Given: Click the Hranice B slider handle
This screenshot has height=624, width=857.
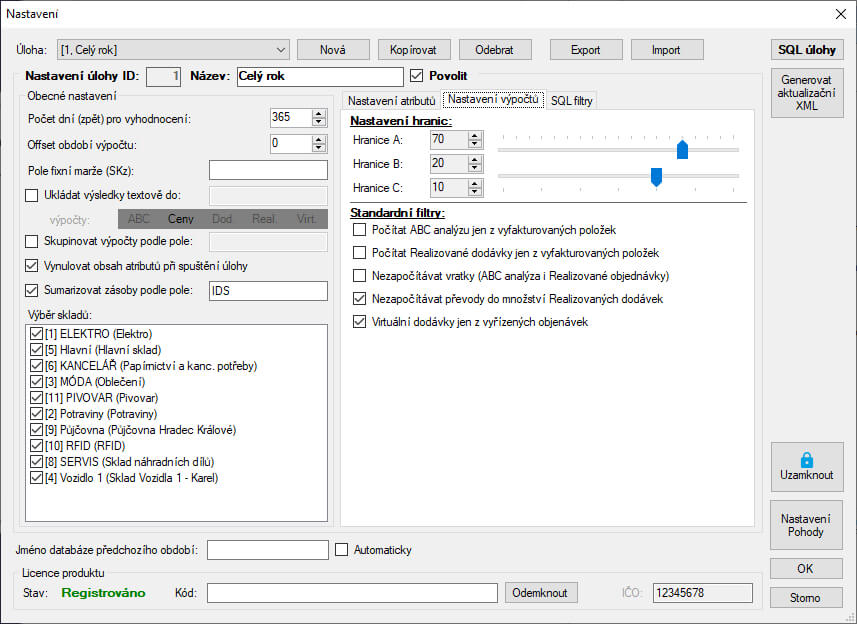Looking at the screenshot, I should (x=656, y=177).
